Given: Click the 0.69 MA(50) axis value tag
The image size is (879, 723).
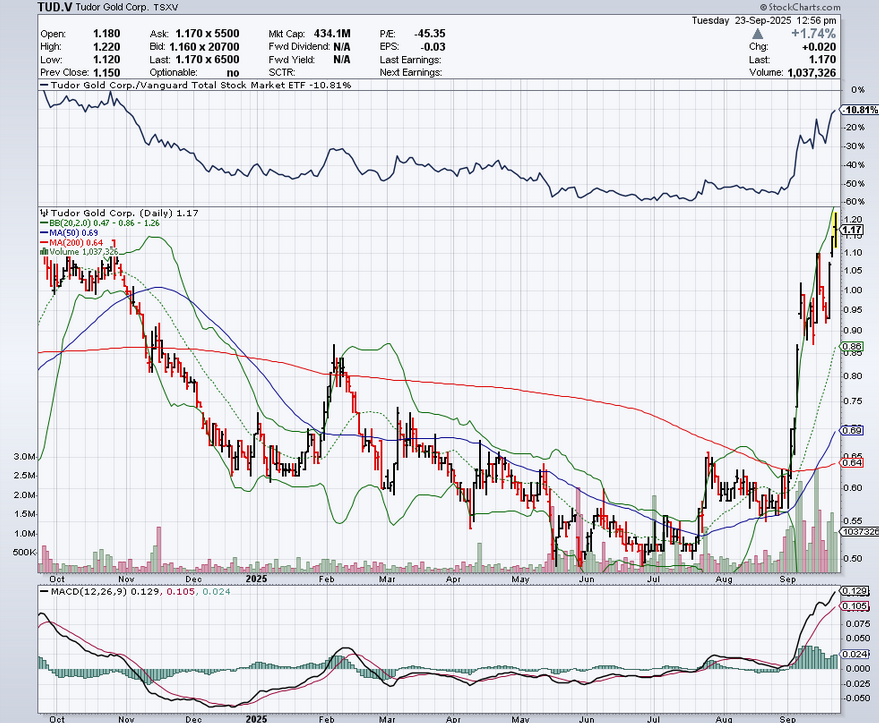Looking at the screenshot, I should (x=852, y=430).
